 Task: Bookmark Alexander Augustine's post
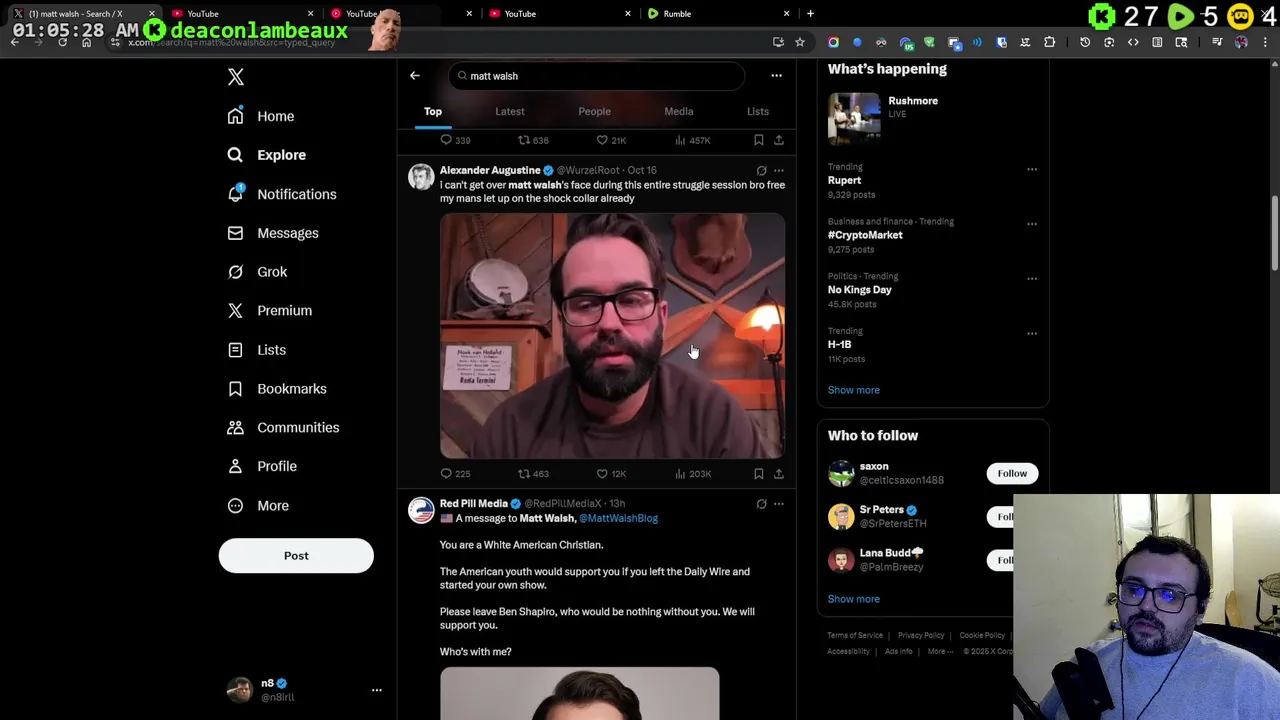point(759,474)
